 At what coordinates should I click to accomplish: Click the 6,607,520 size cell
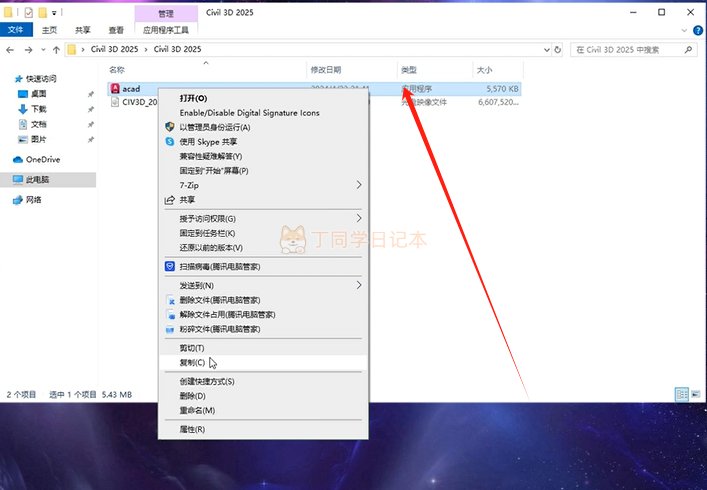[x=498, y=102]
